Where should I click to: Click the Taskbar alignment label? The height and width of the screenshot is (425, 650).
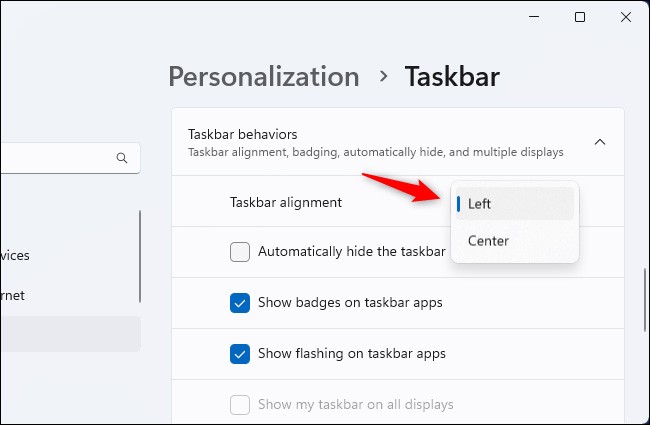tap(286, 202)
